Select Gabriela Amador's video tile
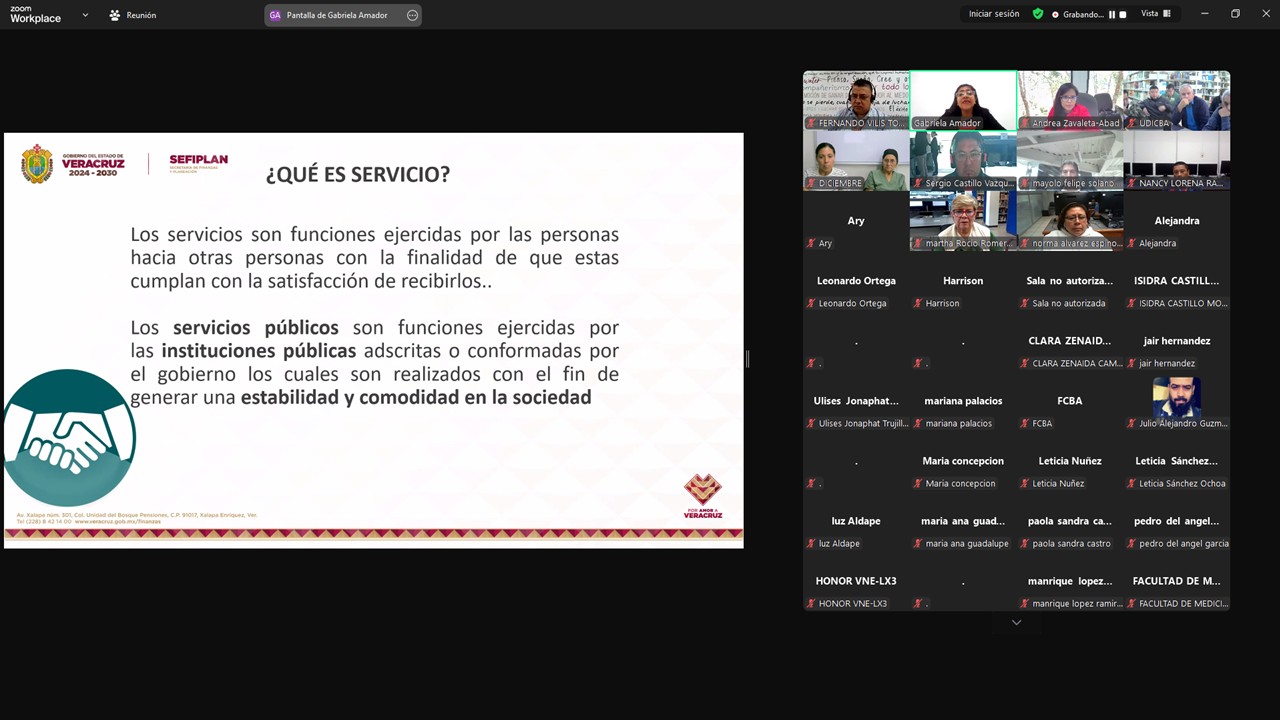Image resolution: width=1280 pixels, height=720 pixels. [x=963, y=98]
